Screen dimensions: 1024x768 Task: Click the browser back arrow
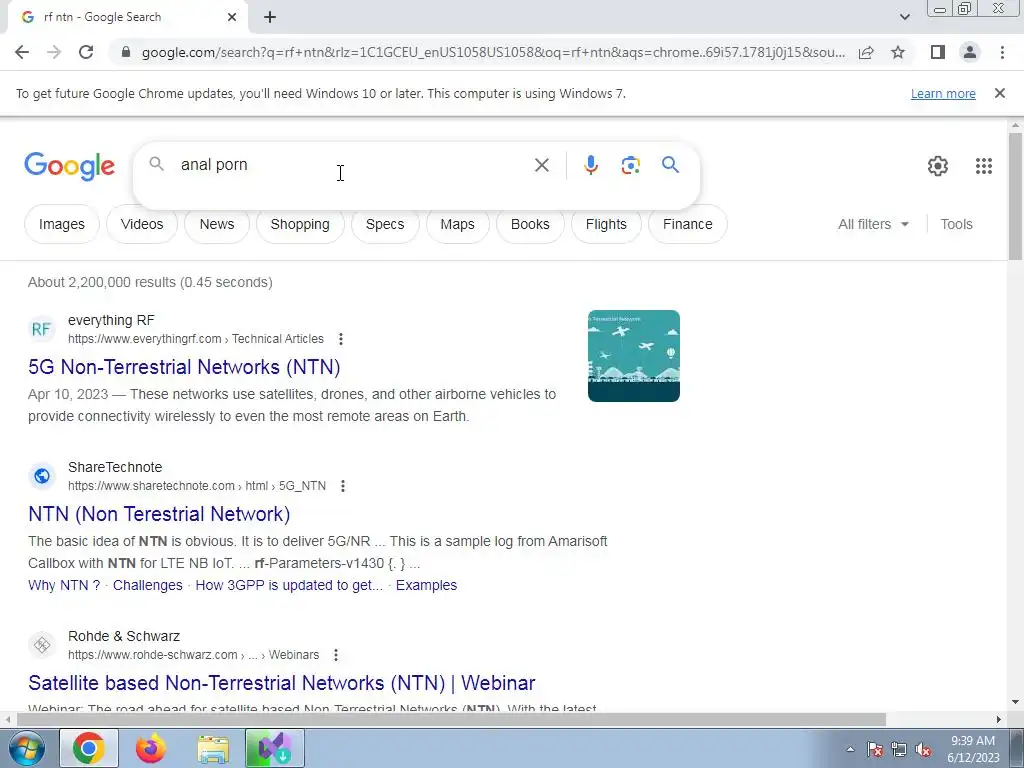tap(22, 52)
